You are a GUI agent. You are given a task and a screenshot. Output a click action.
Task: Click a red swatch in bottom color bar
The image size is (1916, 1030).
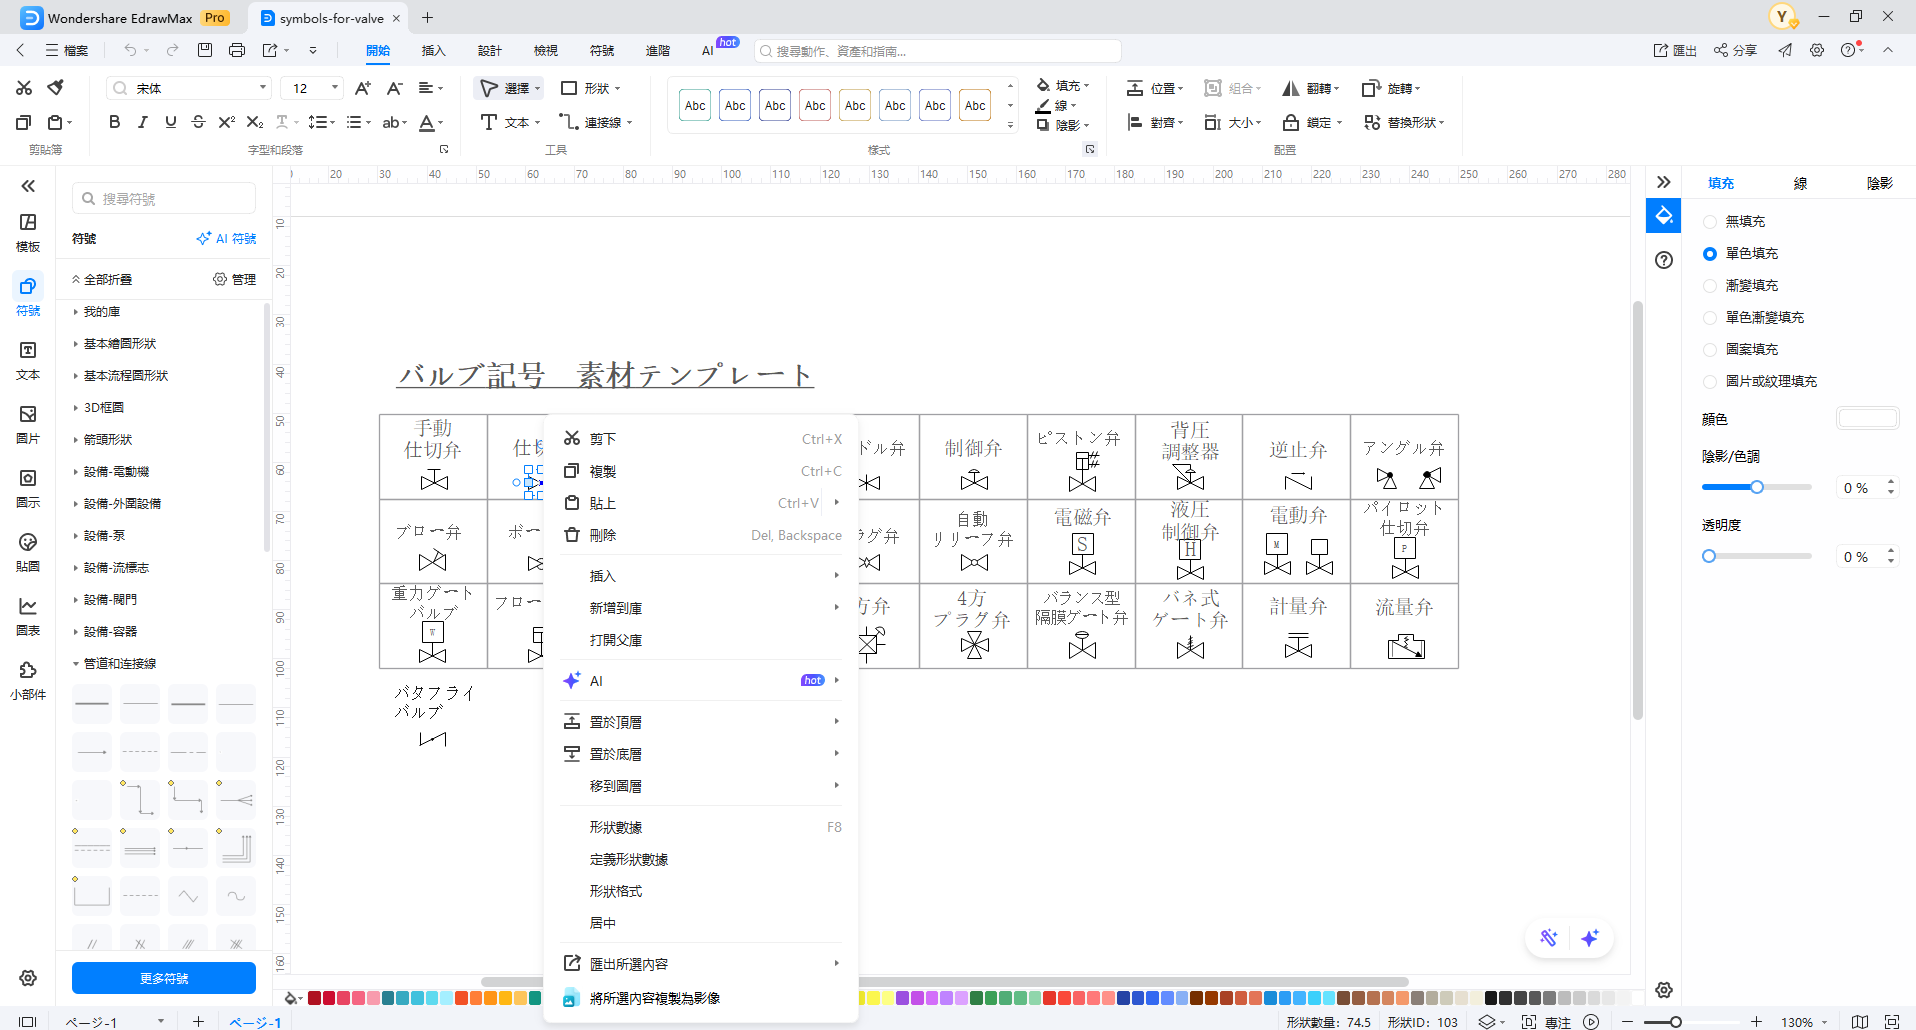(313, 998)
